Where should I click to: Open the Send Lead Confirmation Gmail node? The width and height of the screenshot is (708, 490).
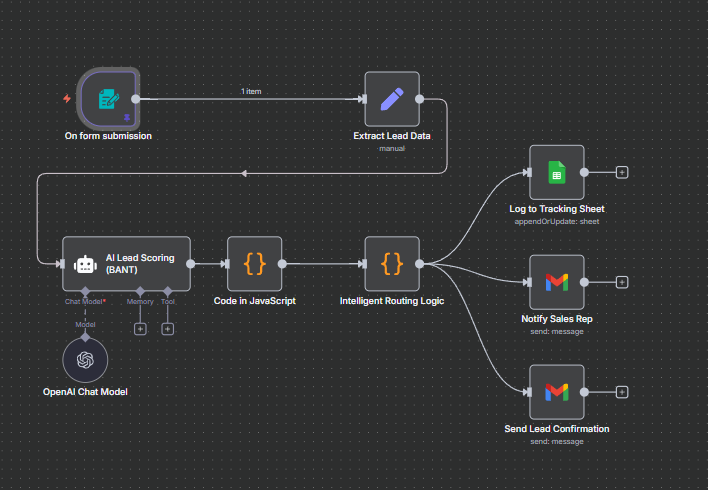[556, 392]
